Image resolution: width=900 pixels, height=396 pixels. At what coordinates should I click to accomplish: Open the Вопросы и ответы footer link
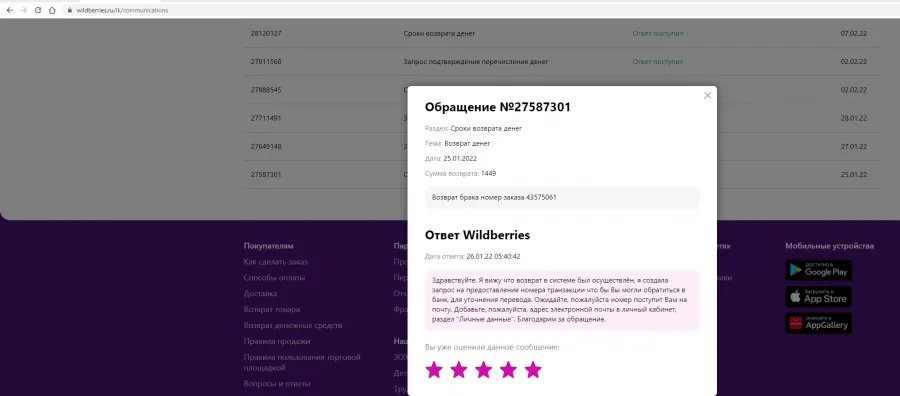[x=277, y=383]
